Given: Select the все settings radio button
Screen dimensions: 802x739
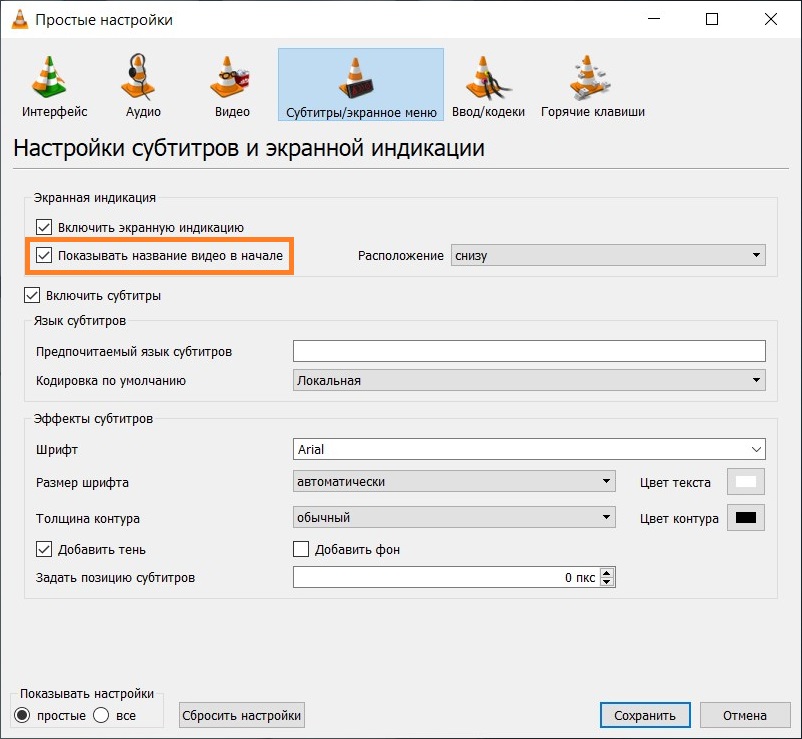Looking at the screenshot, I should 101,715.
